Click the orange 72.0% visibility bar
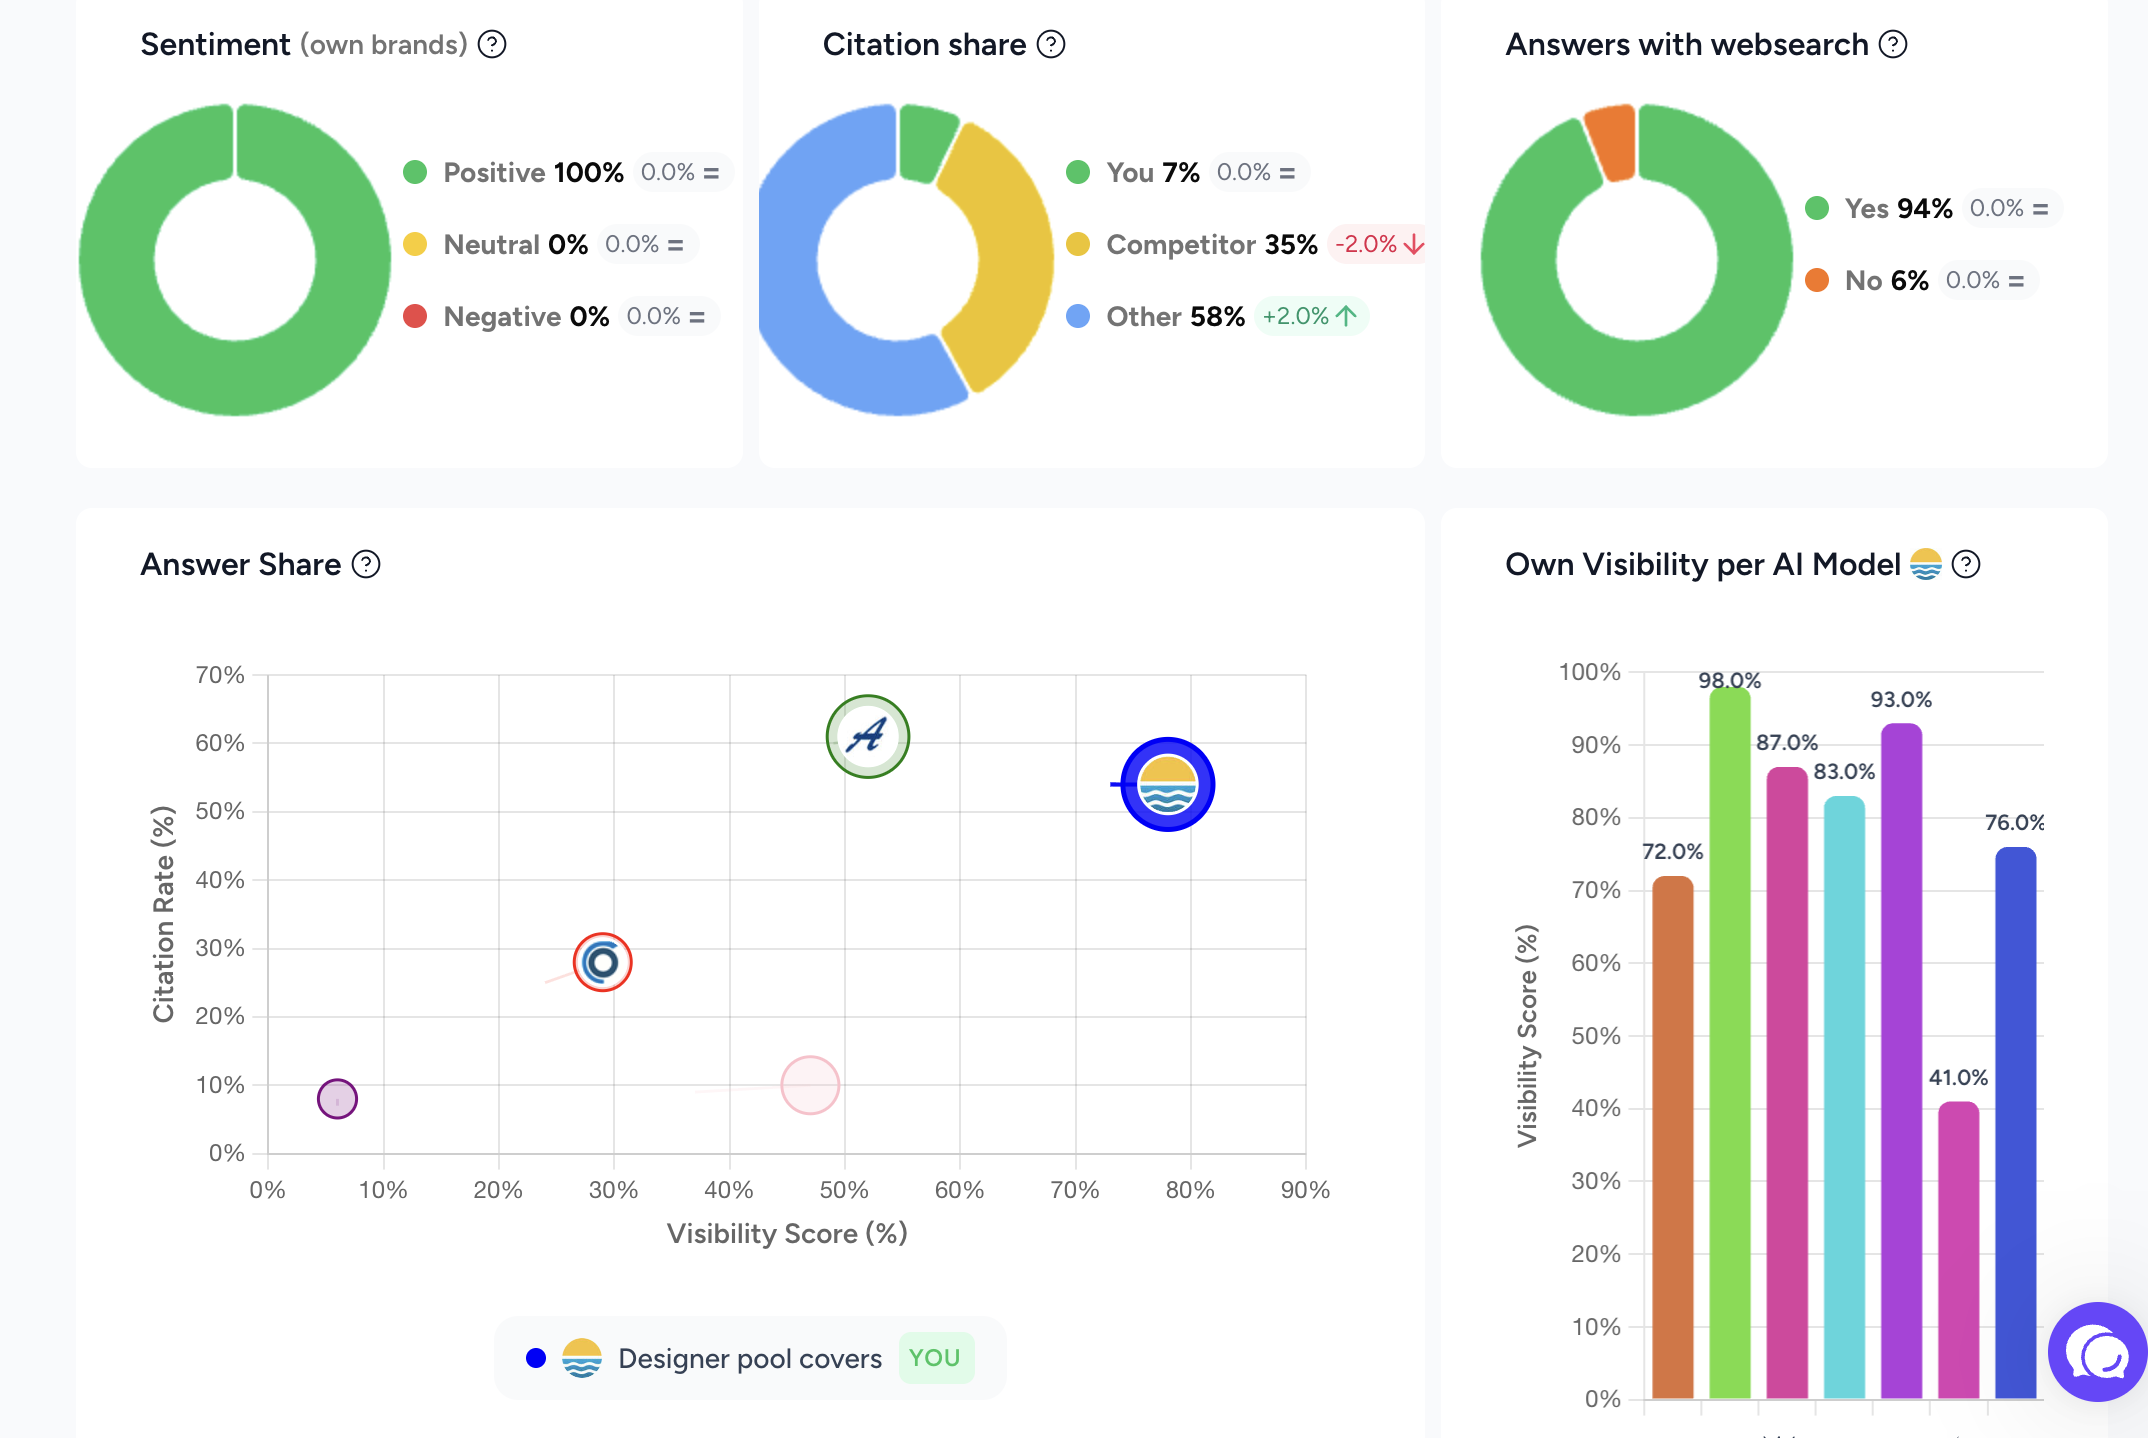The height and width of the screenshot is (1438, 2148). pos(1673,1137)
